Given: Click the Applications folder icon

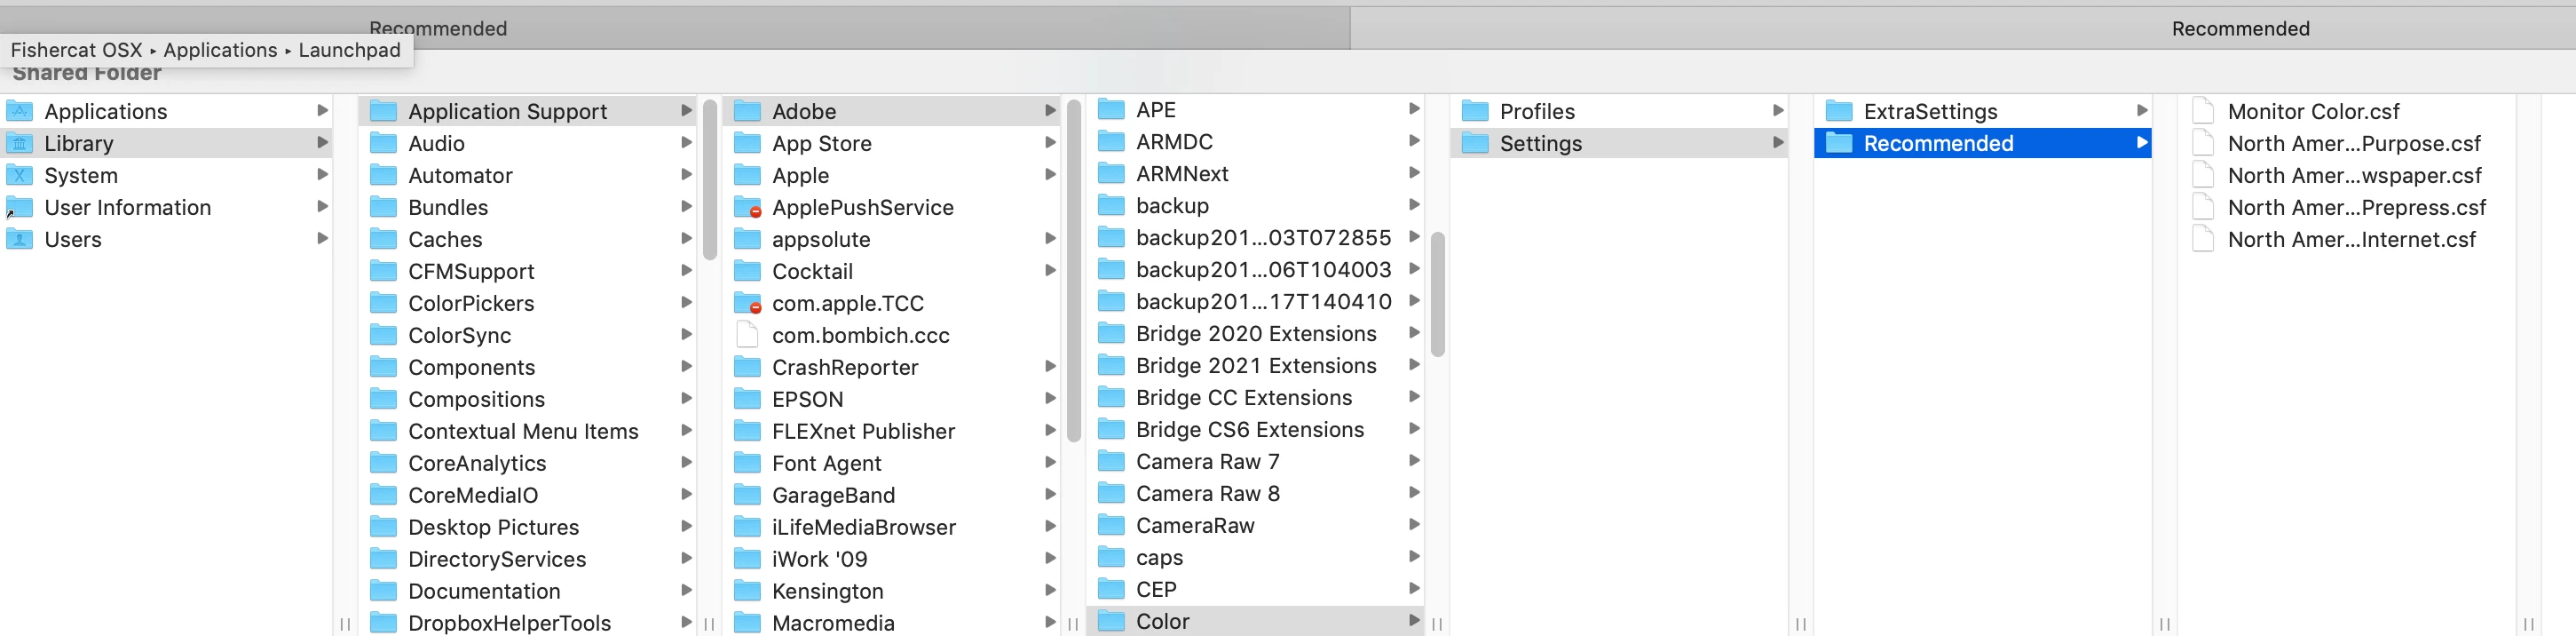Looking at the screenshot, I should coord(19,111).
